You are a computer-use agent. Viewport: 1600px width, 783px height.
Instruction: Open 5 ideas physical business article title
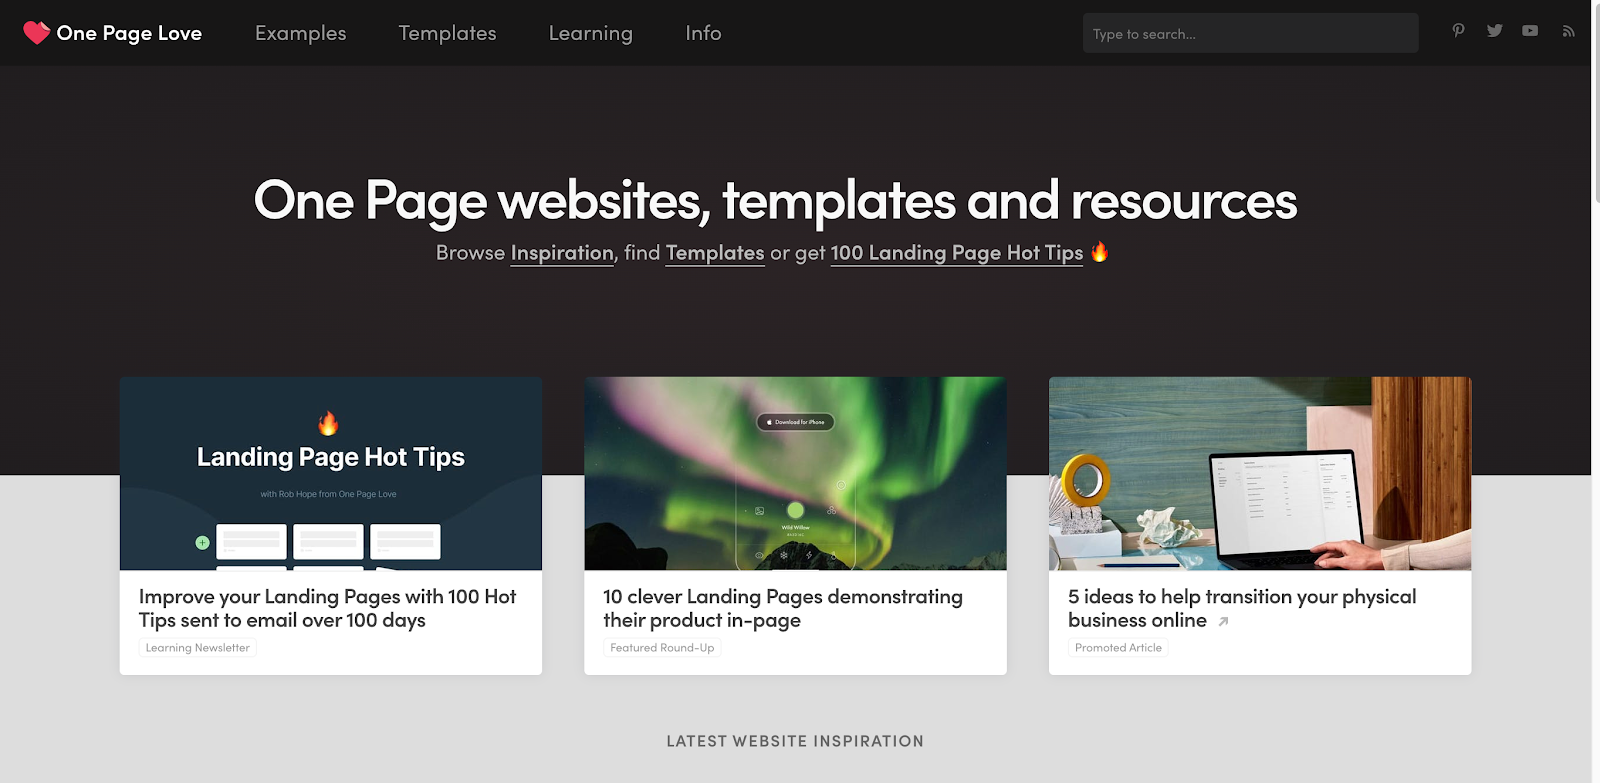tap(1242, 608)
